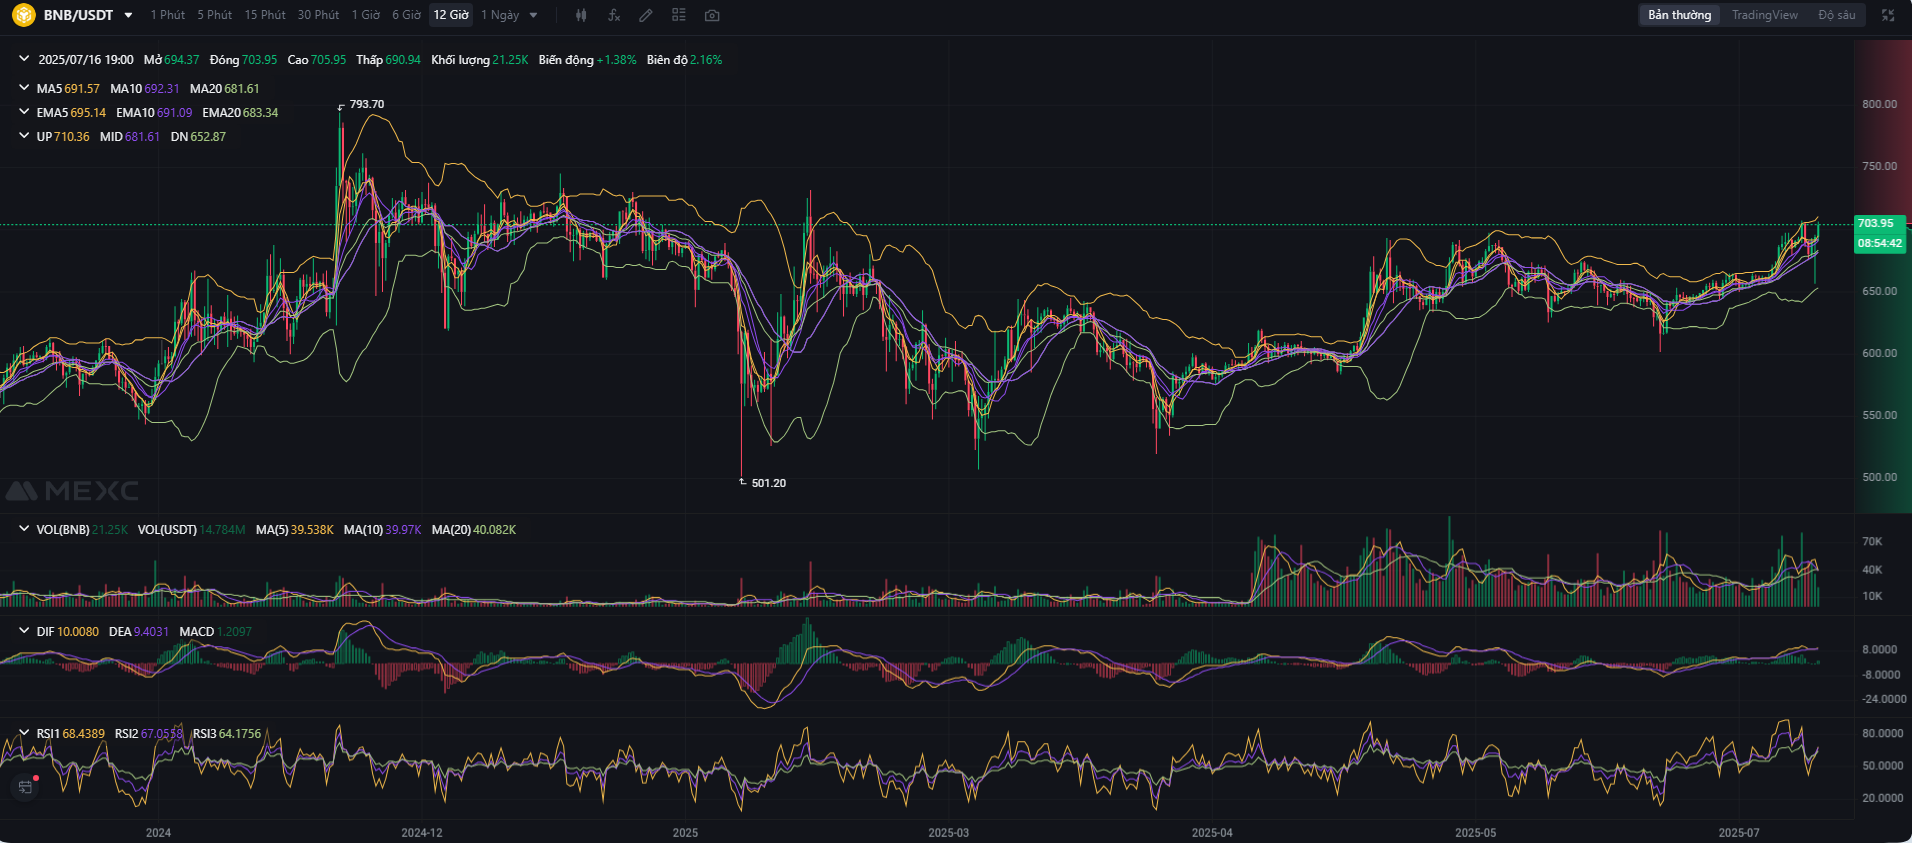Open the fx indicators menu
The width and height of the screenshot is (1912, 843).
point(614,15)
